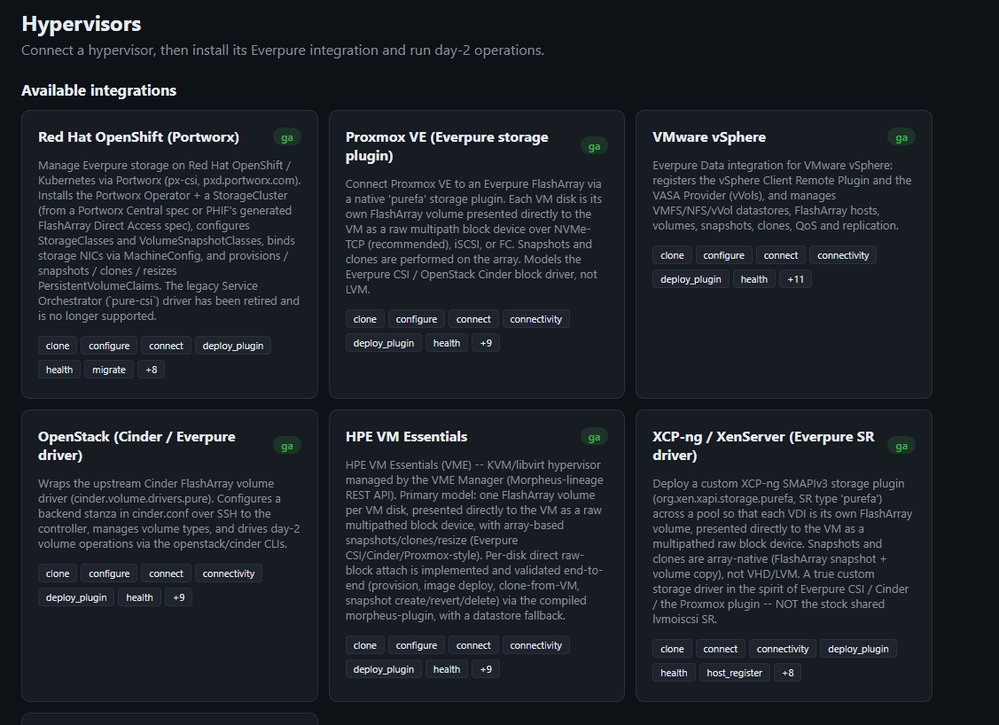Expand the +9 tags on Proxmox VE card
This screenshot has height=725, width=999.
click(x=485, y=343)
